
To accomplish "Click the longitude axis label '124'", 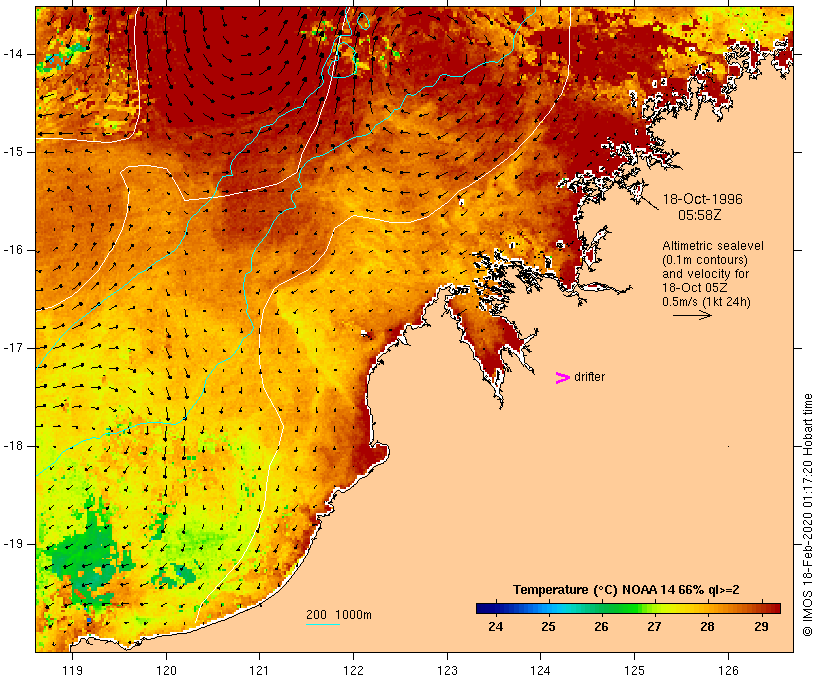I will (541, 670).
